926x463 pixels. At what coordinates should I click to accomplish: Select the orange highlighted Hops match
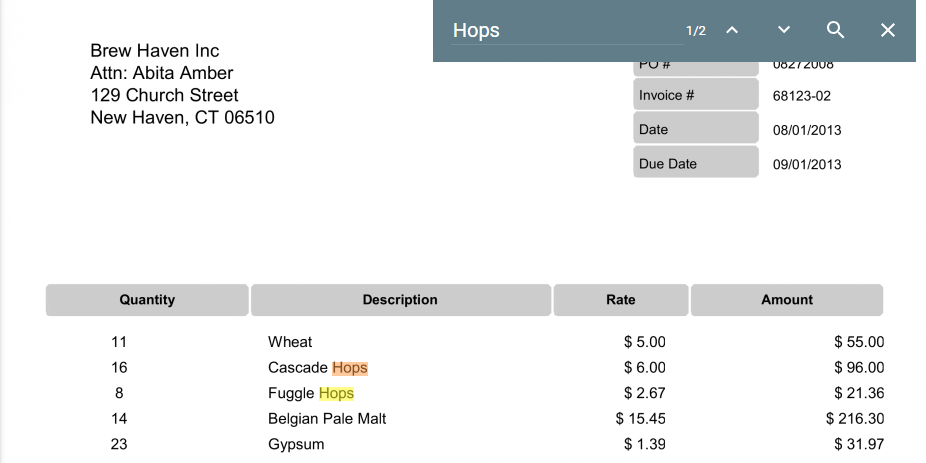coord(350,368)
